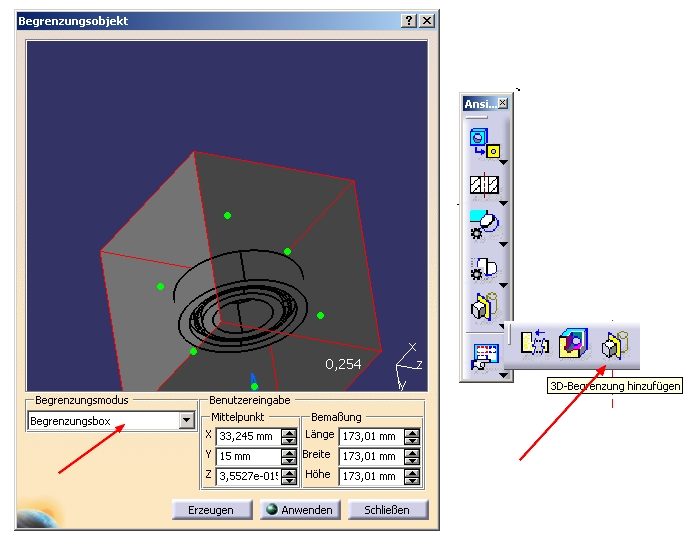Select the hatched section view icon
Screen dimensions: 693x539
point(484,185)
